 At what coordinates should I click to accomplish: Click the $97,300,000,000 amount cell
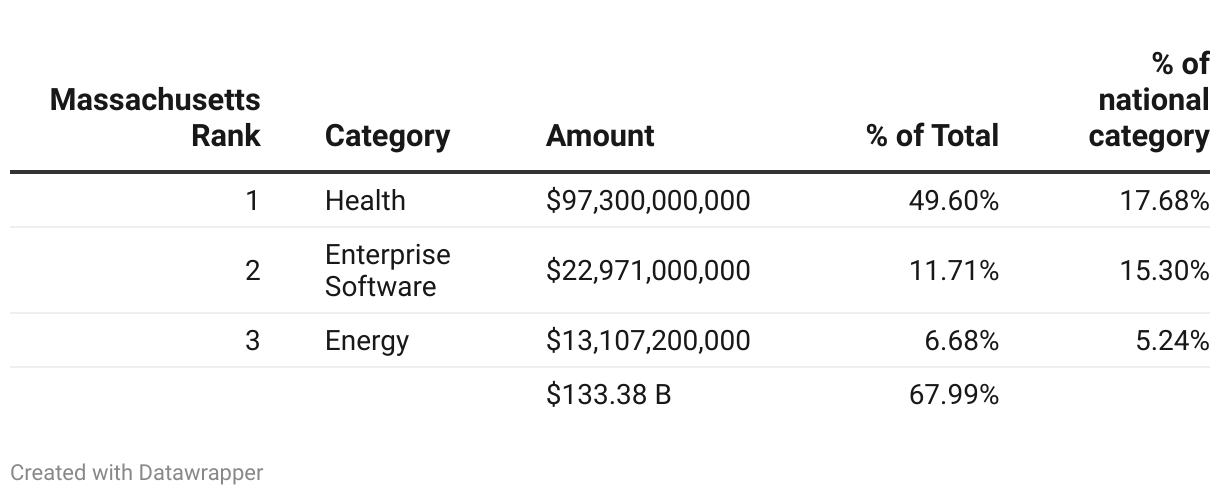coord(647,200)
